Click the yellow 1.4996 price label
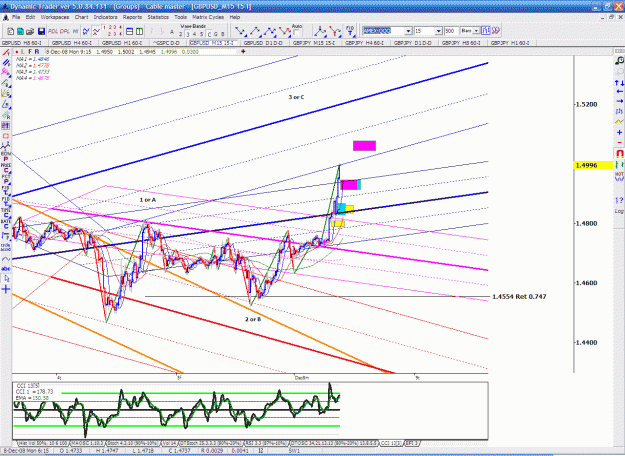 [593, 165]
